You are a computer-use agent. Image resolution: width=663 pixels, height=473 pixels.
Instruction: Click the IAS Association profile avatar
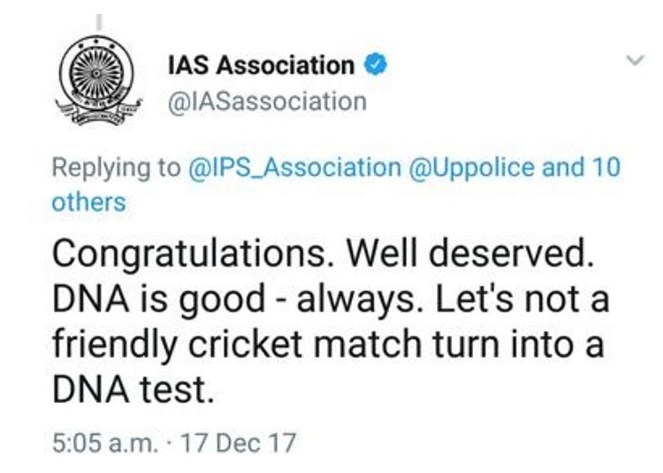(97, 81)
